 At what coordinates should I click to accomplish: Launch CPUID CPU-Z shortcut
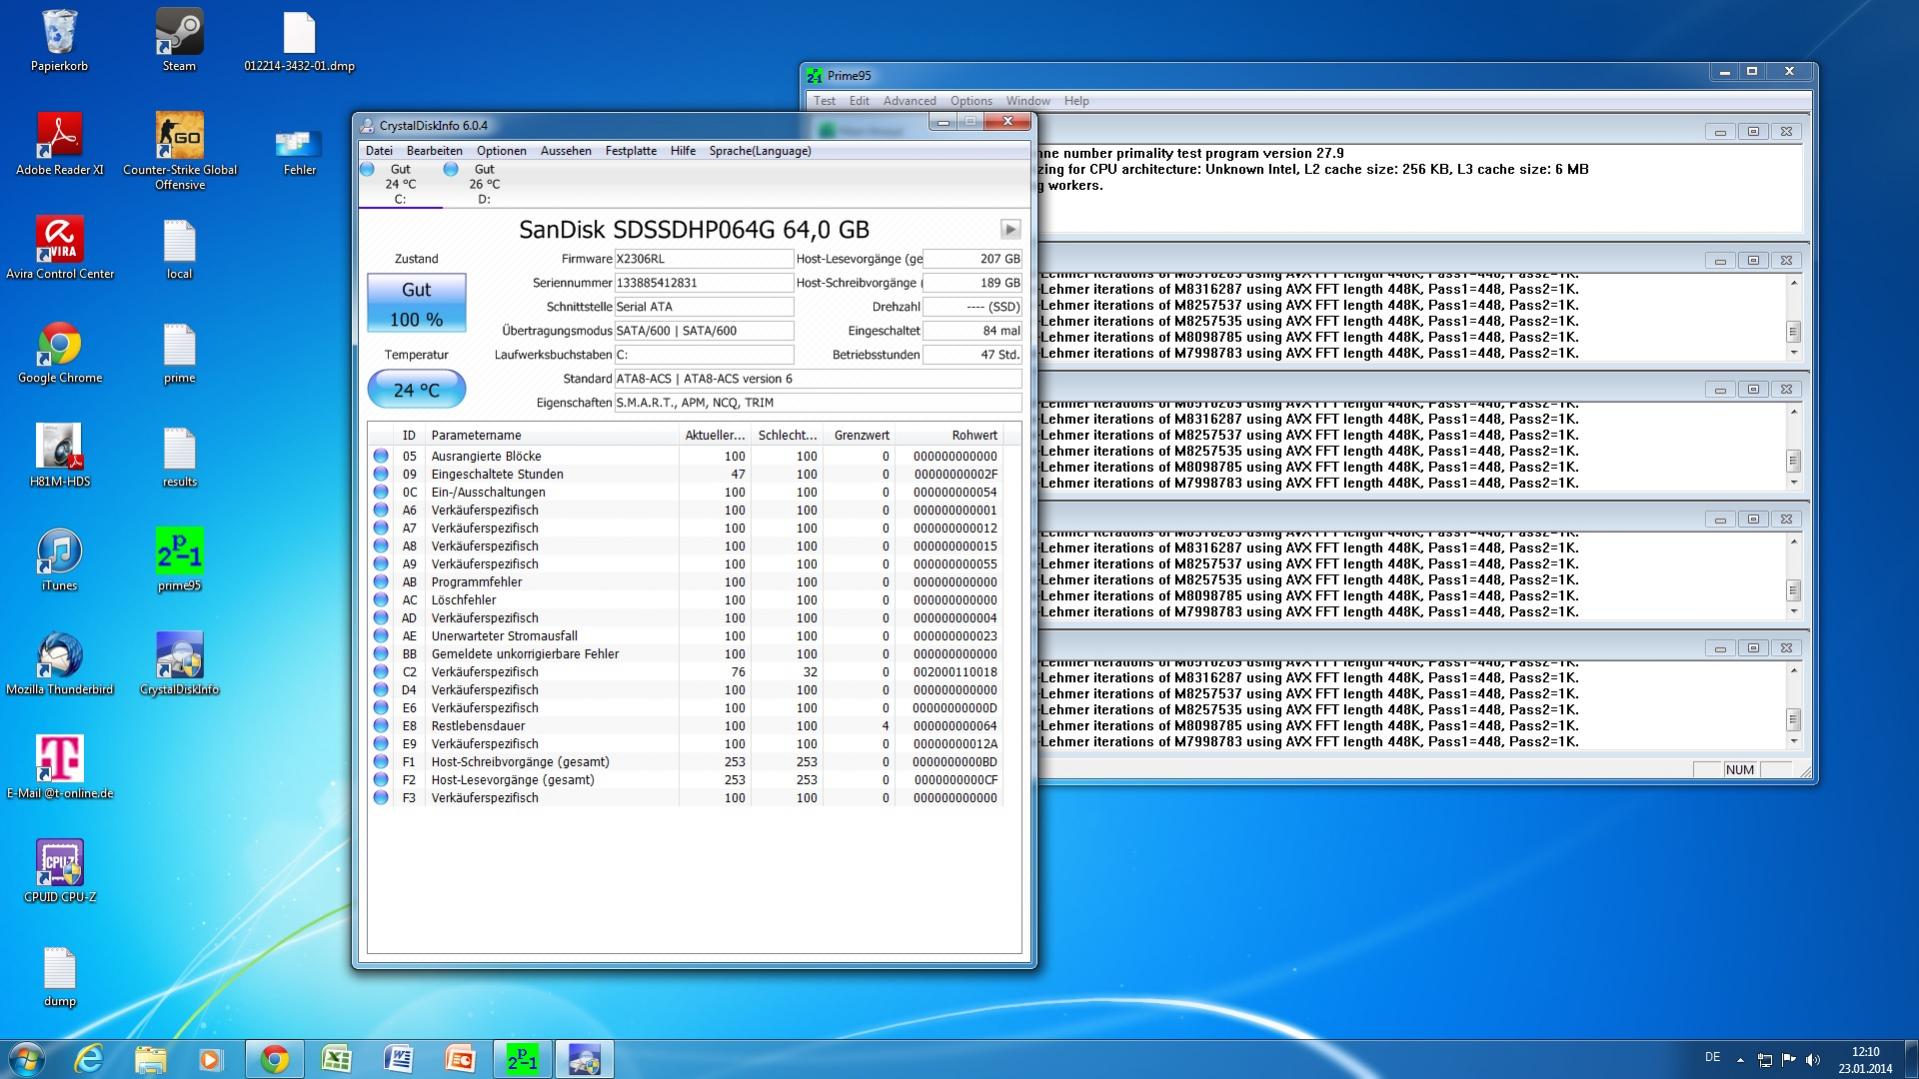[60, 872]
